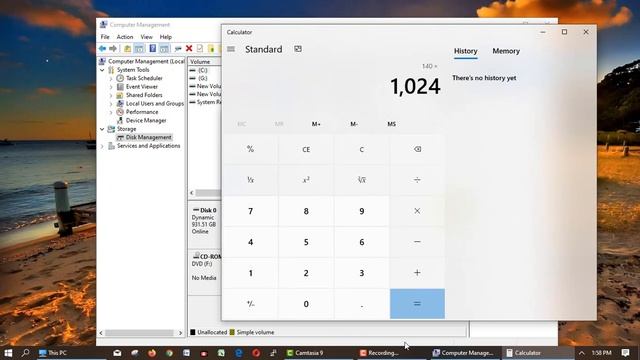Open the taskbar search icon
Viewport: 640px width, 360px height.
click(x=25, y=353)
